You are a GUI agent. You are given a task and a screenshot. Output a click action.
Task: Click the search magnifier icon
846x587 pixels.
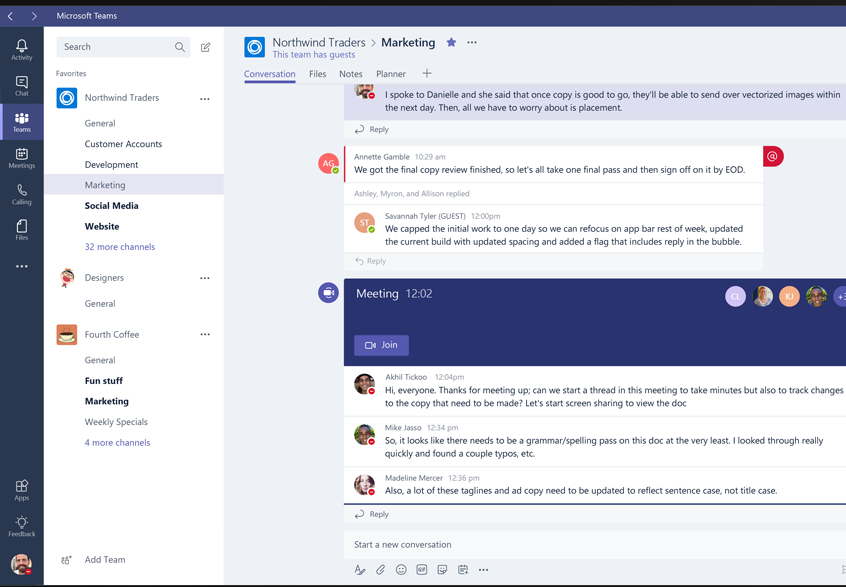(x=180, y=47)
